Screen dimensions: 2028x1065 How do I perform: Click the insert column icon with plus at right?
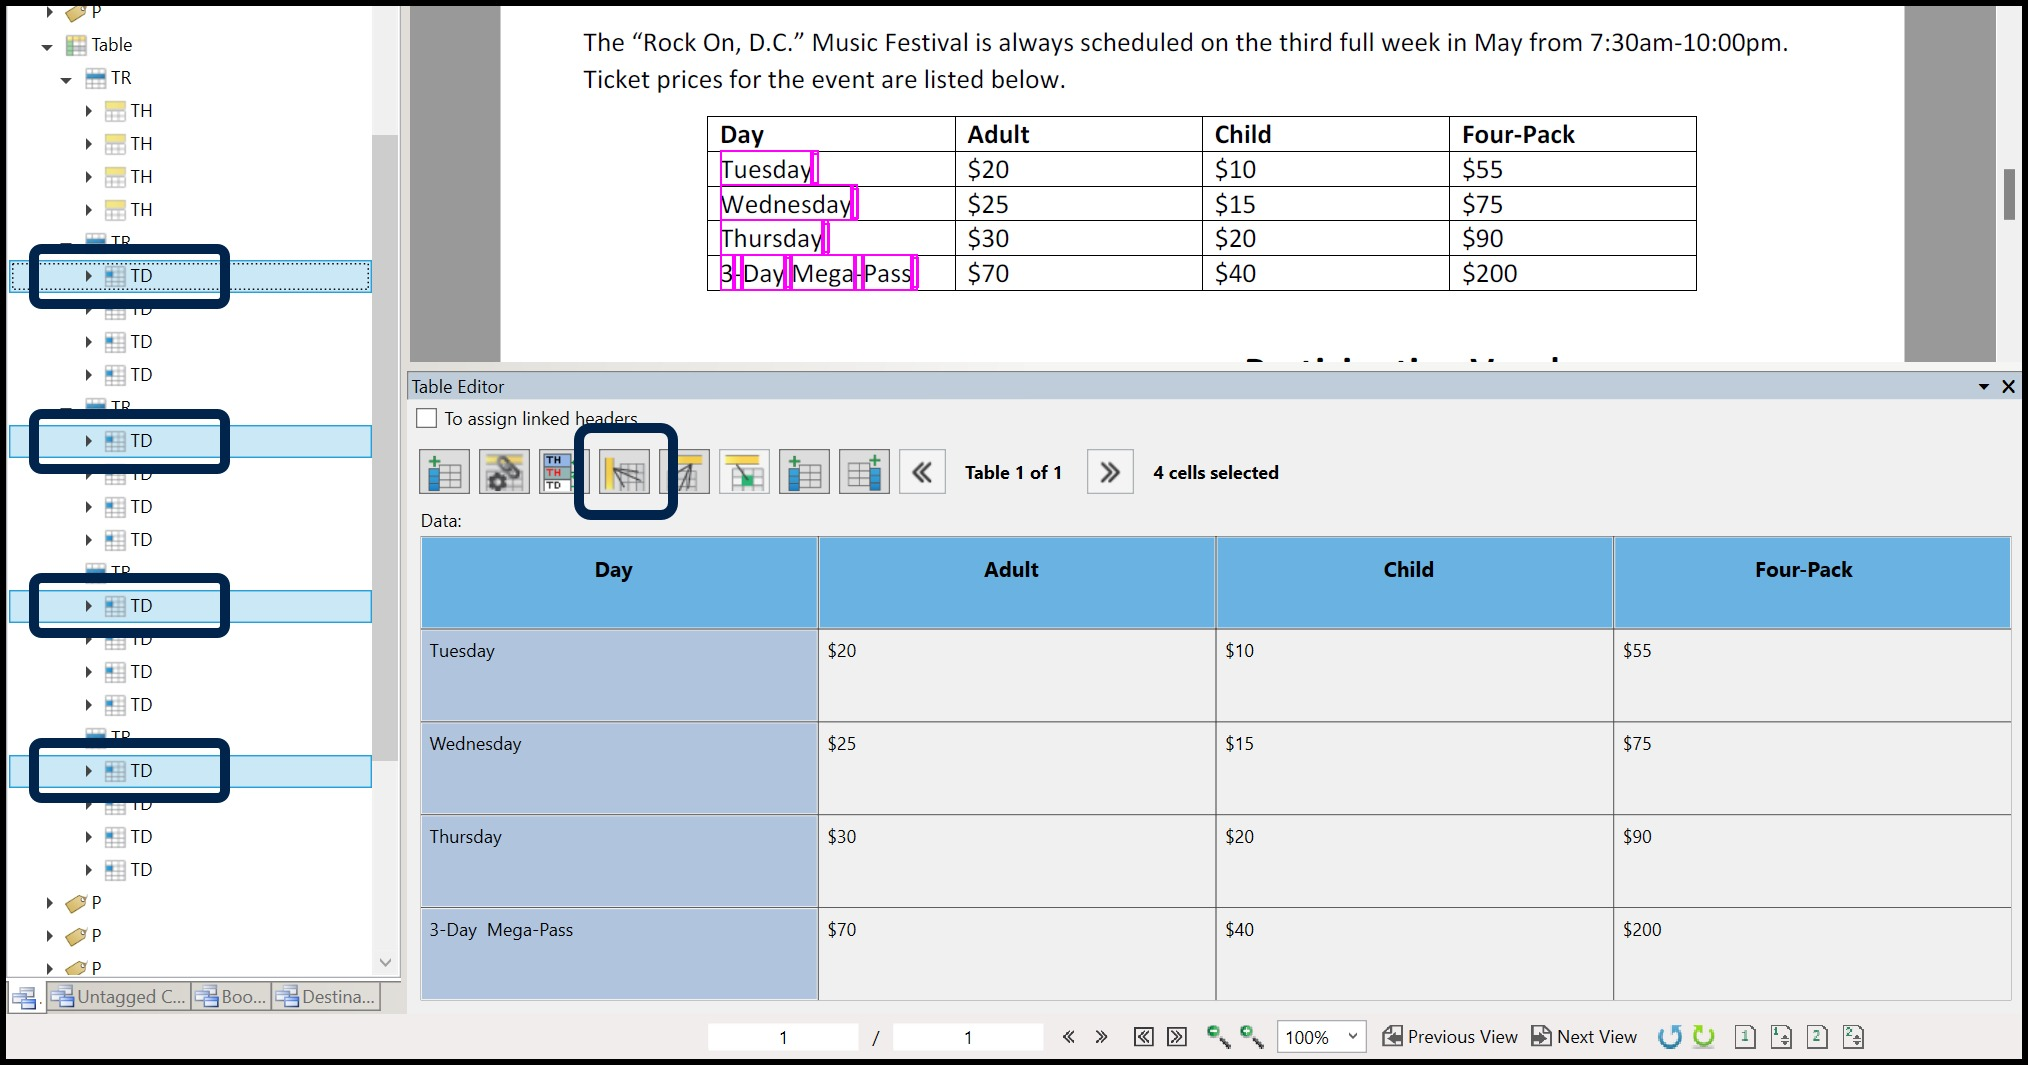click(x=864, y=473)
